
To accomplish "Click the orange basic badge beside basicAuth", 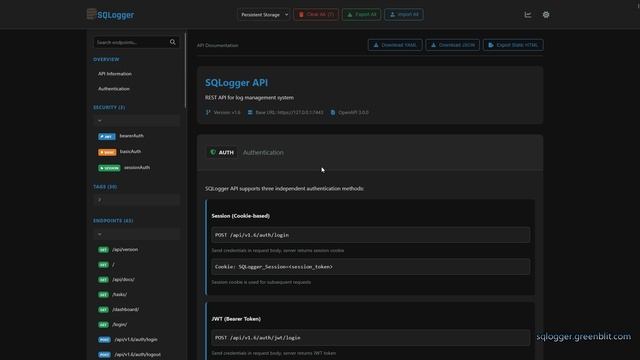I will 107,152.
